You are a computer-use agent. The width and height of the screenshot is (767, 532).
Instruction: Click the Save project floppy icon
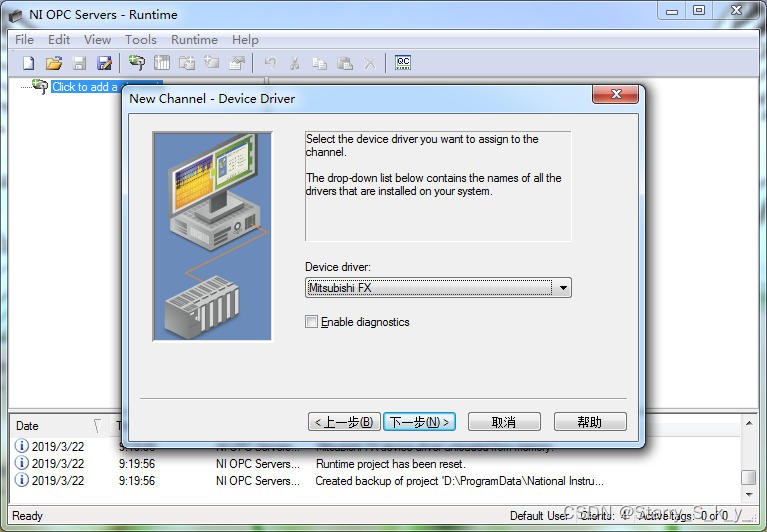pos(79,63)
